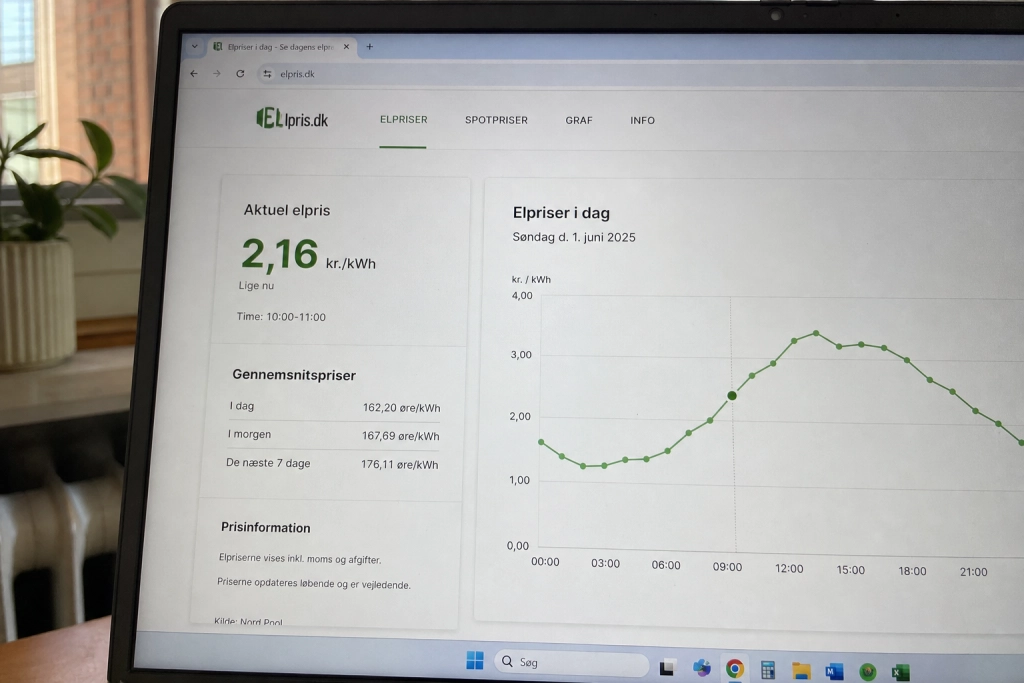Screen dimensions: 1024x683
Task: Click the 12:00 x-axis label
Action: [789, 569]
